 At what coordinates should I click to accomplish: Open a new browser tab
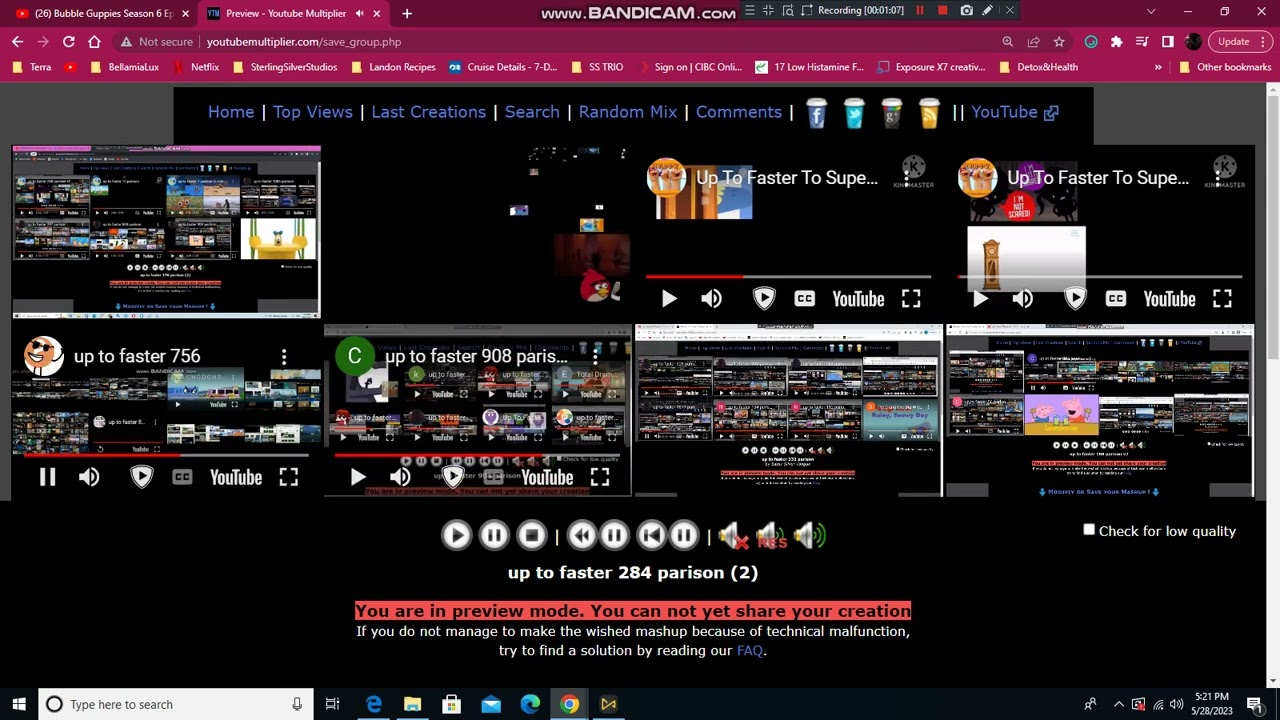click(x=407, y=13)
